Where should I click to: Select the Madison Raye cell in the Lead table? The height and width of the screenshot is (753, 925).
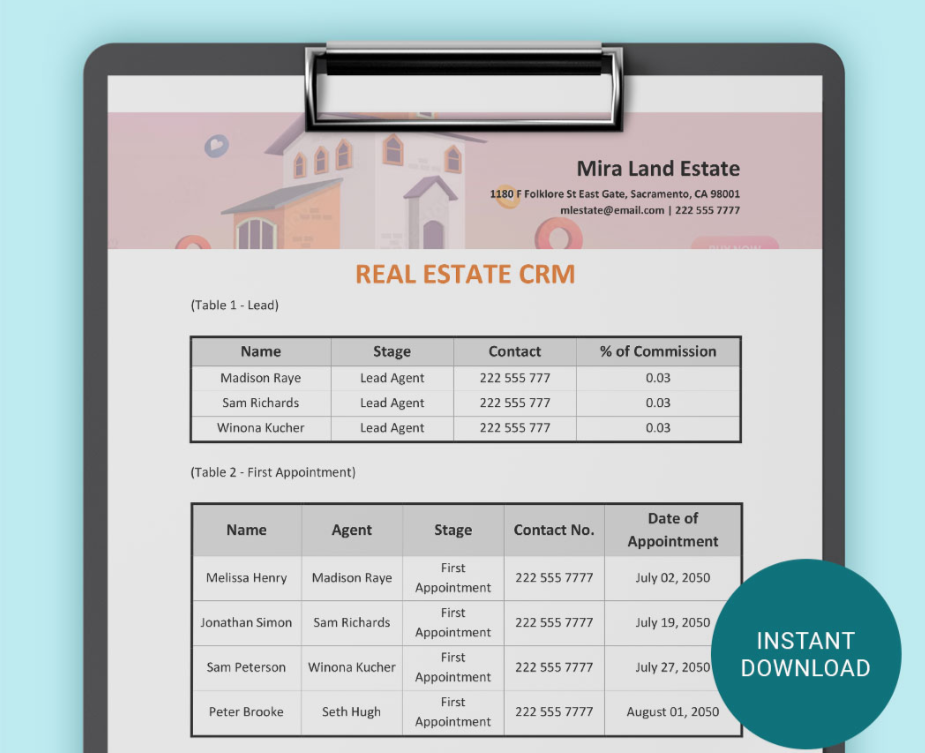261,378
